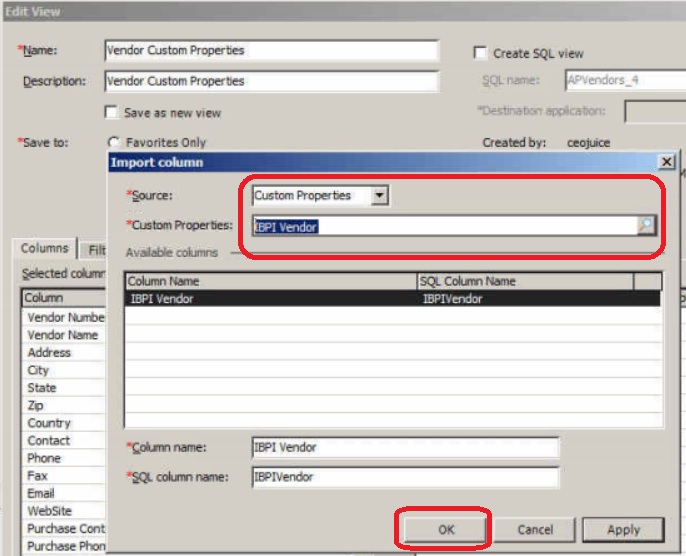Click the Column Name header
686x556 pixels.
tap(271, 281)
